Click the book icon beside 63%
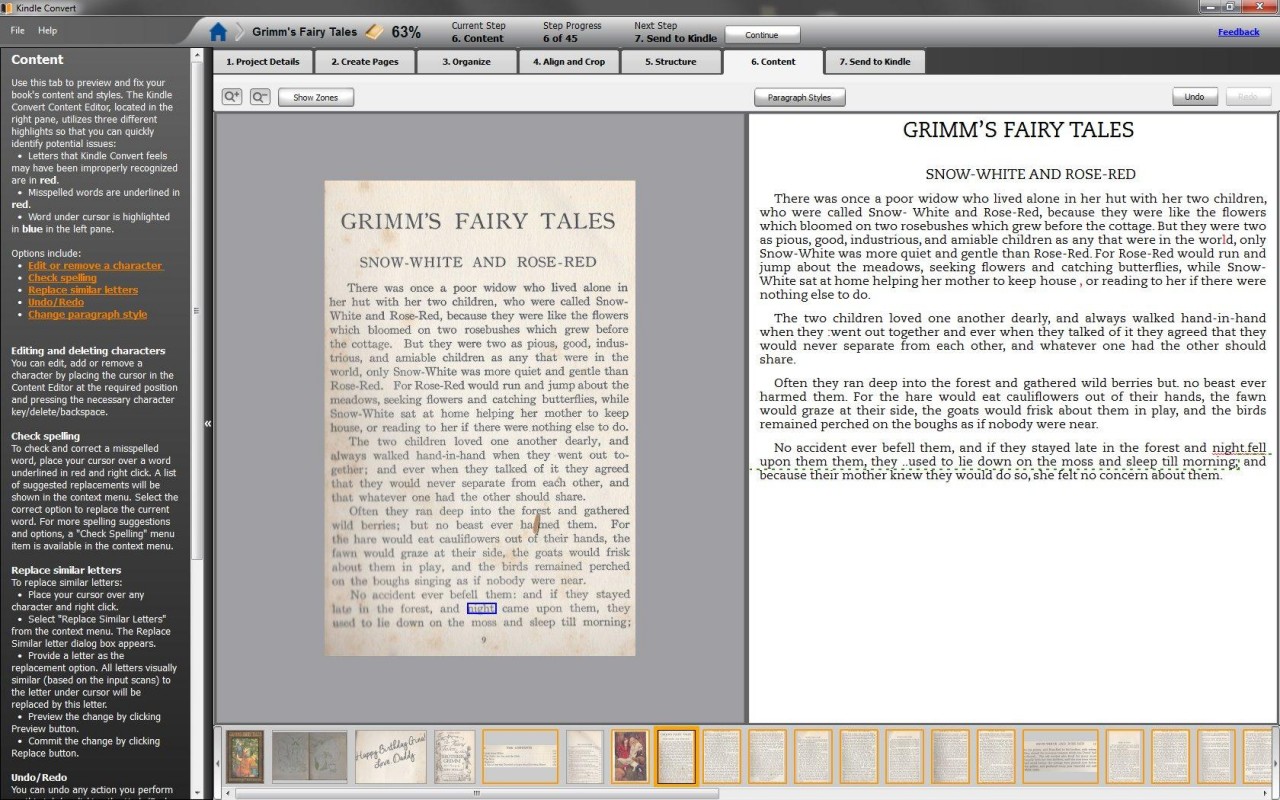The height and width of the screenshot is (800, 1280). click(x=373, y=32)
